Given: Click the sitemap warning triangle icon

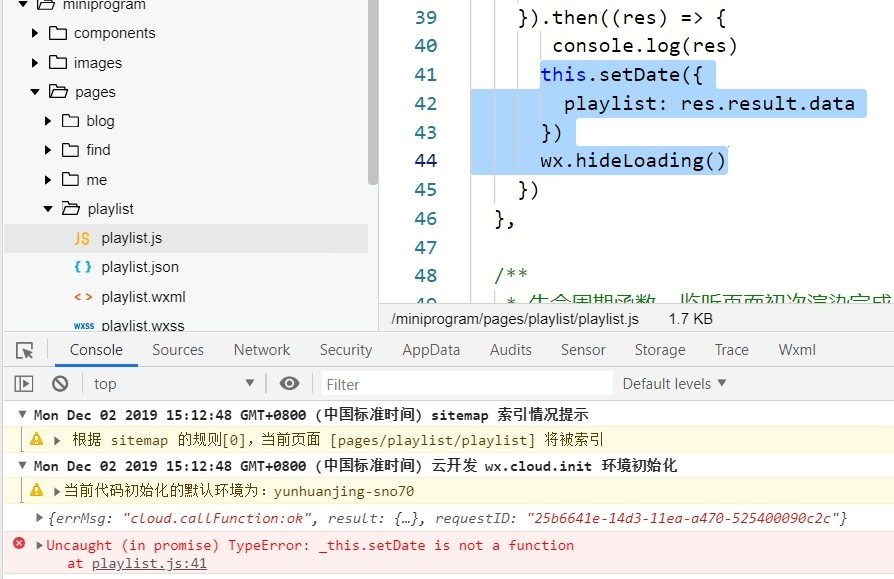Looking at the screenshot, I should (x=36, y=439).
